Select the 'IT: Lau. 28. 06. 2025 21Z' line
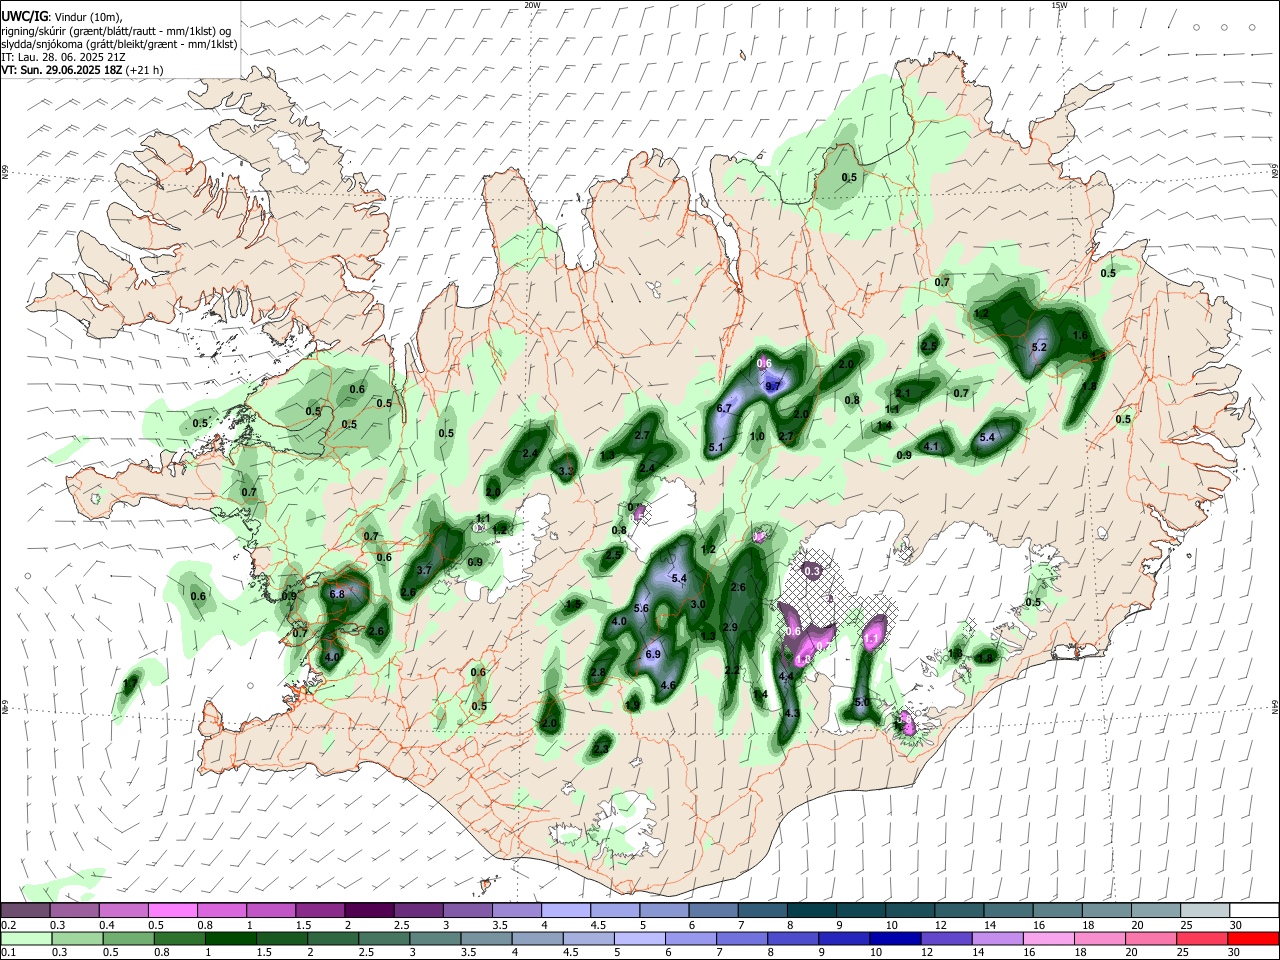This screenshot has width=1280, height=960. point(62,57)
